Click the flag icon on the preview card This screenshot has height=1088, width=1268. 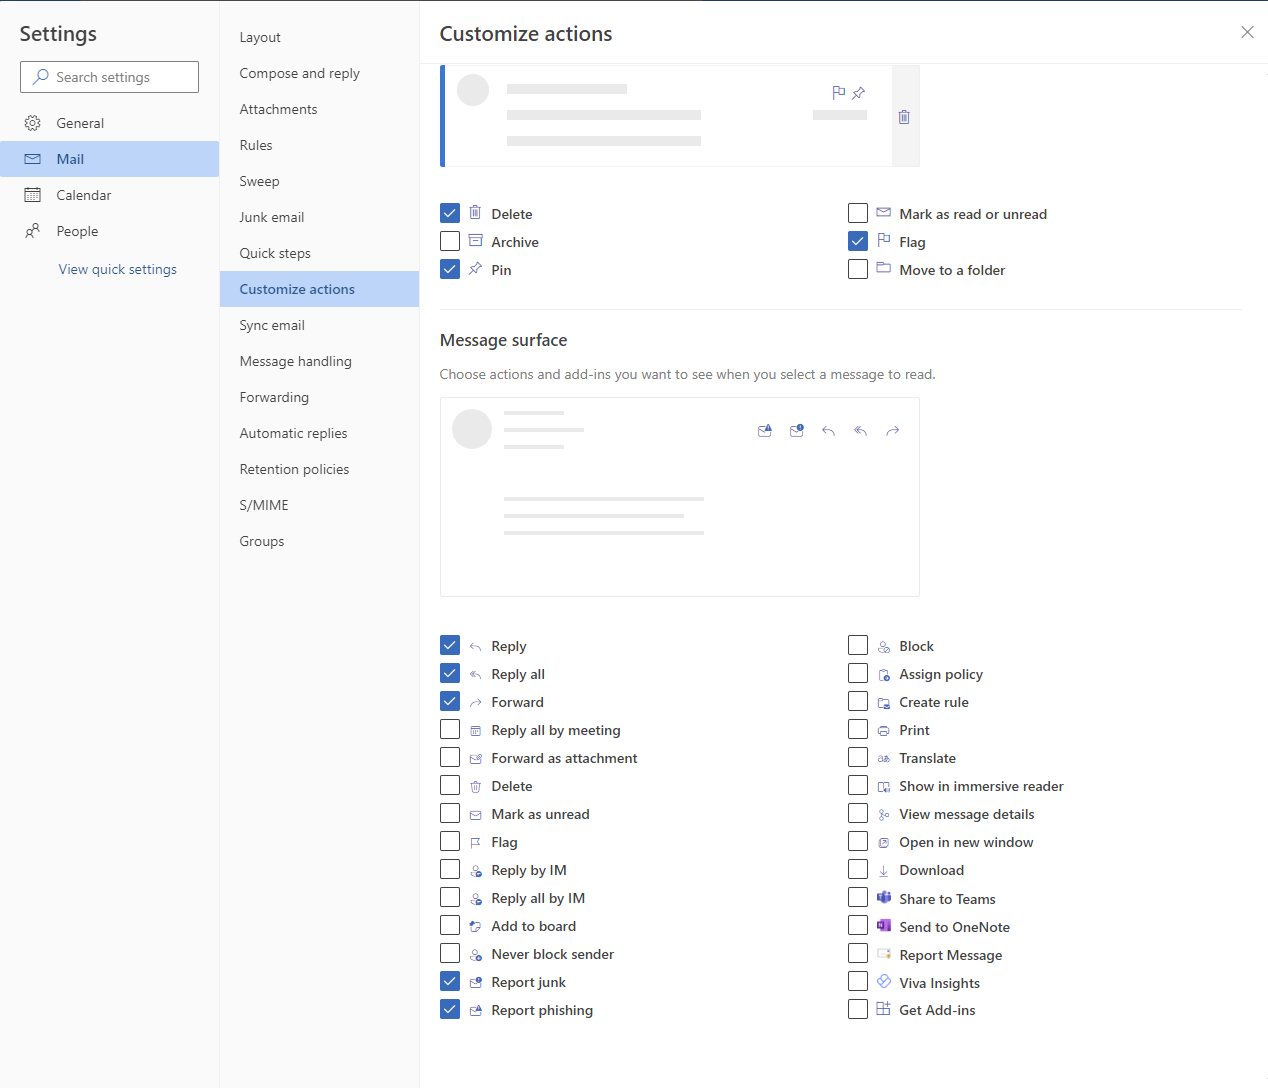[x=839, y=92]
